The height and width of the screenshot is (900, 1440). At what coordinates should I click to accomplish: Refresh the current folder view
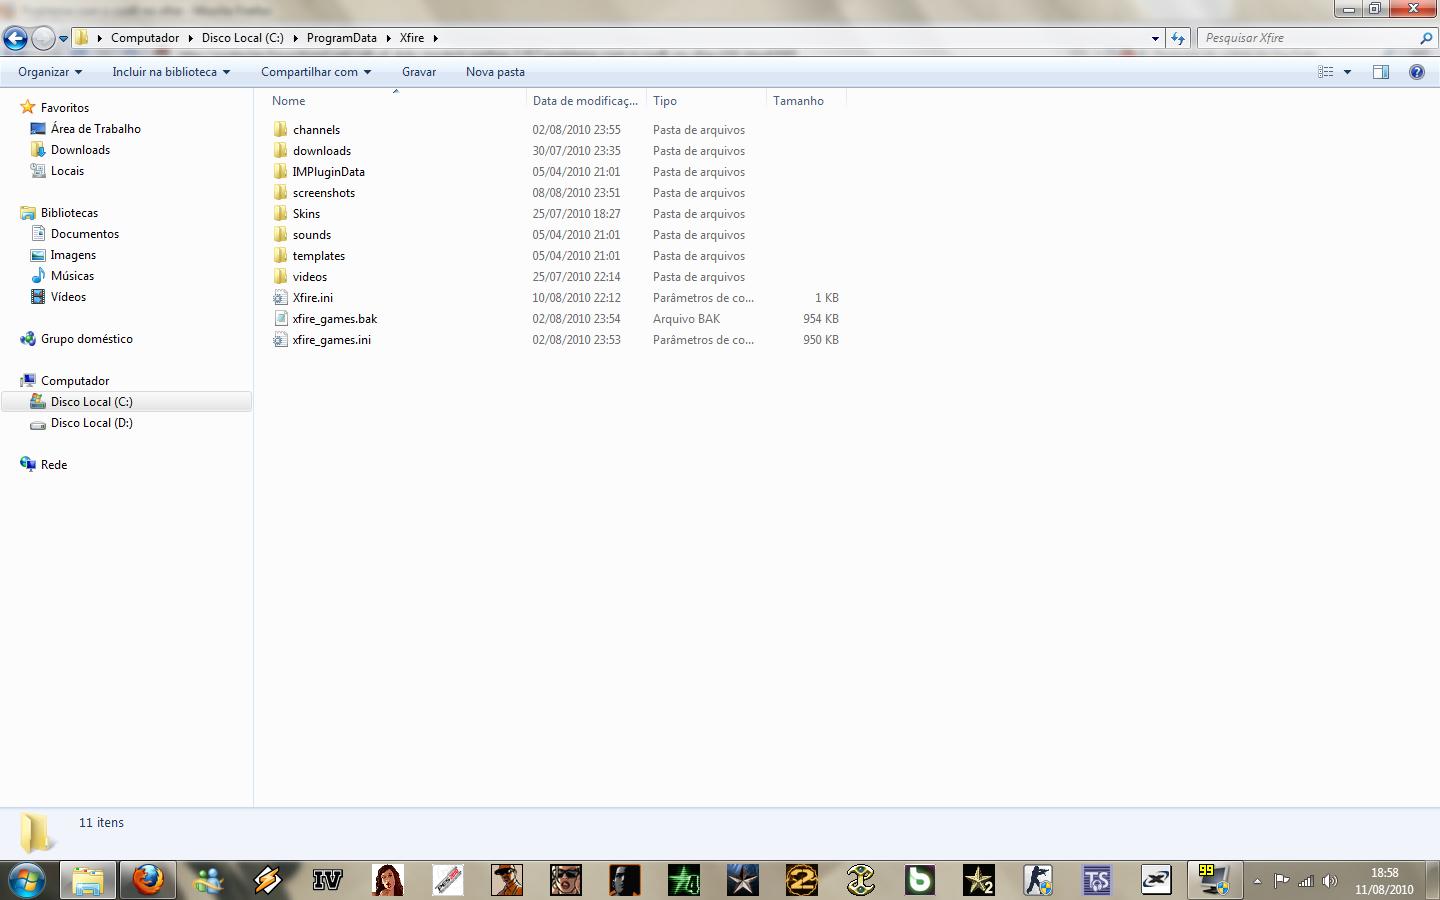pos(1178,38)
